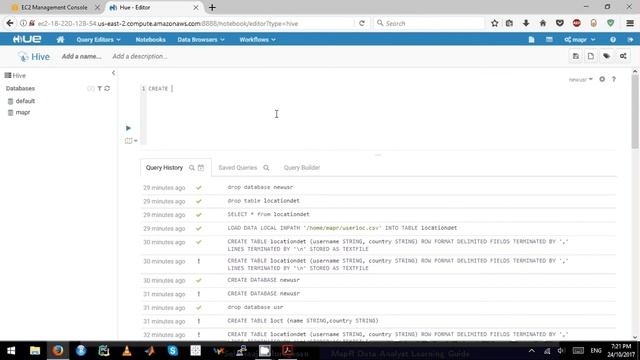The width and height of the screenshot is (640, 360).
Task: Click the tag icon in editor toolbar
Action: point(607,56)
